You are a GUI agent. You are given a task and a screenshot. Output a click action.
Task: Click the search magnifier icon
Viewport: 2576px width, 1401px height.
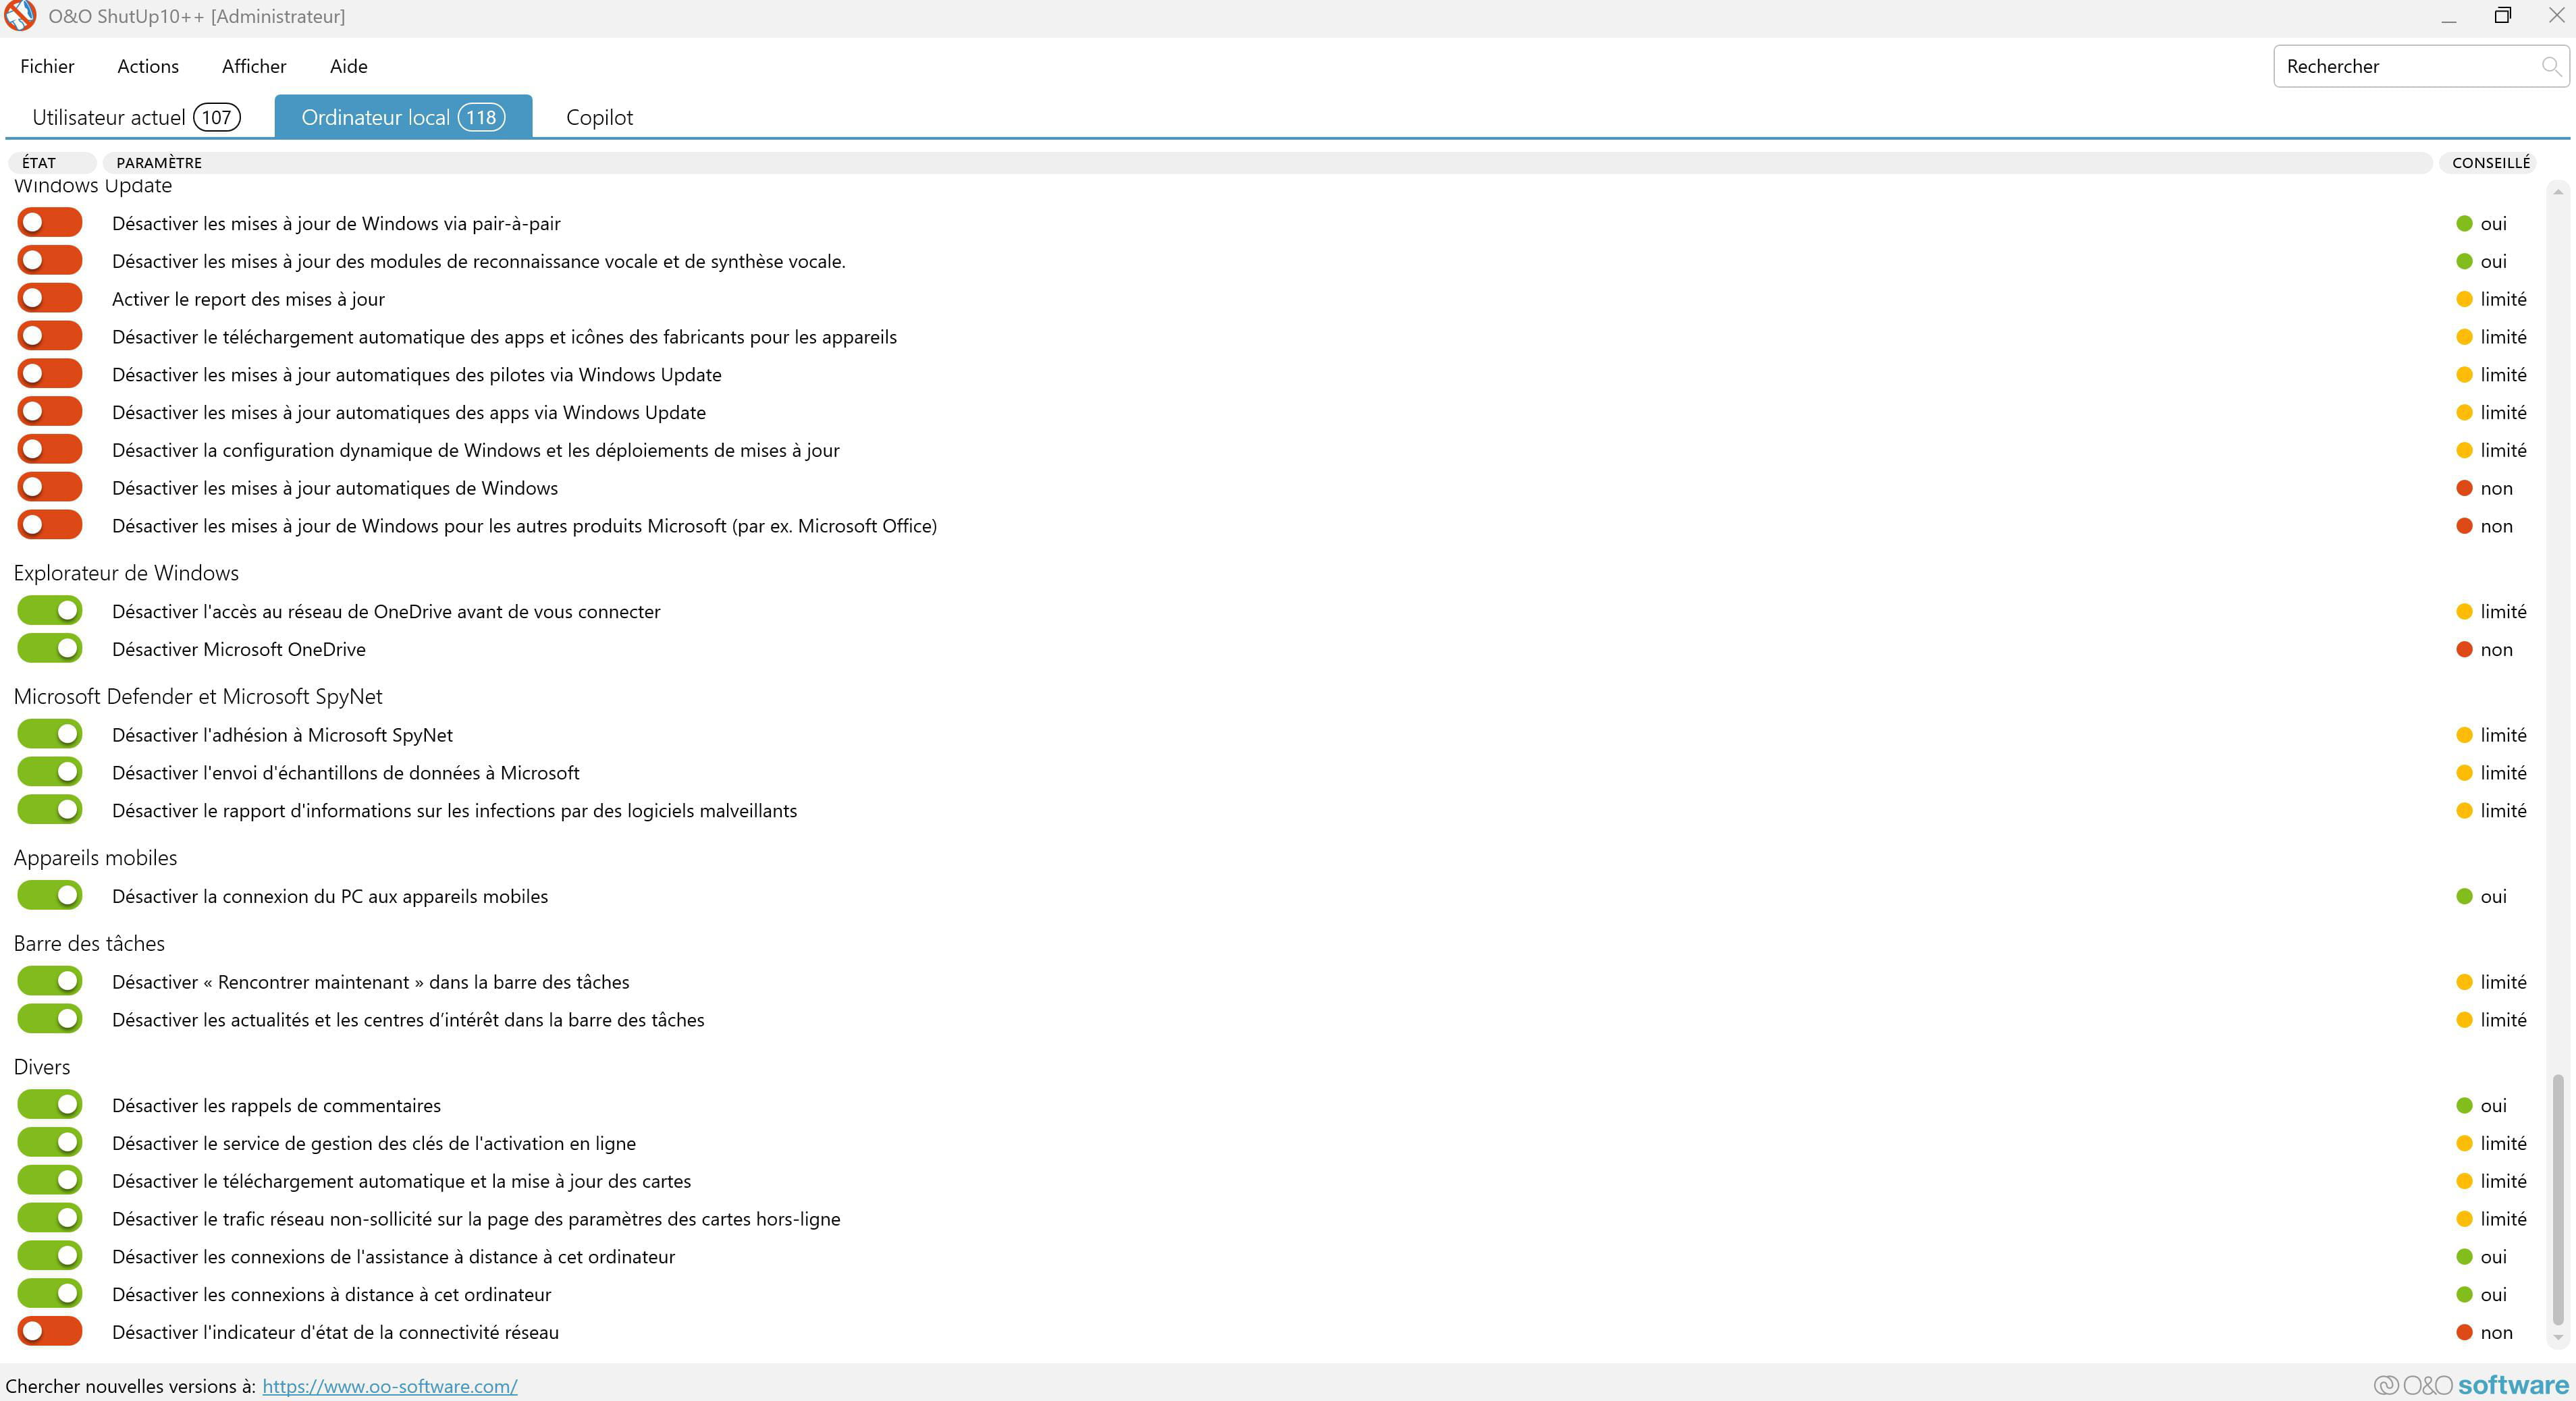point(2550,66)
